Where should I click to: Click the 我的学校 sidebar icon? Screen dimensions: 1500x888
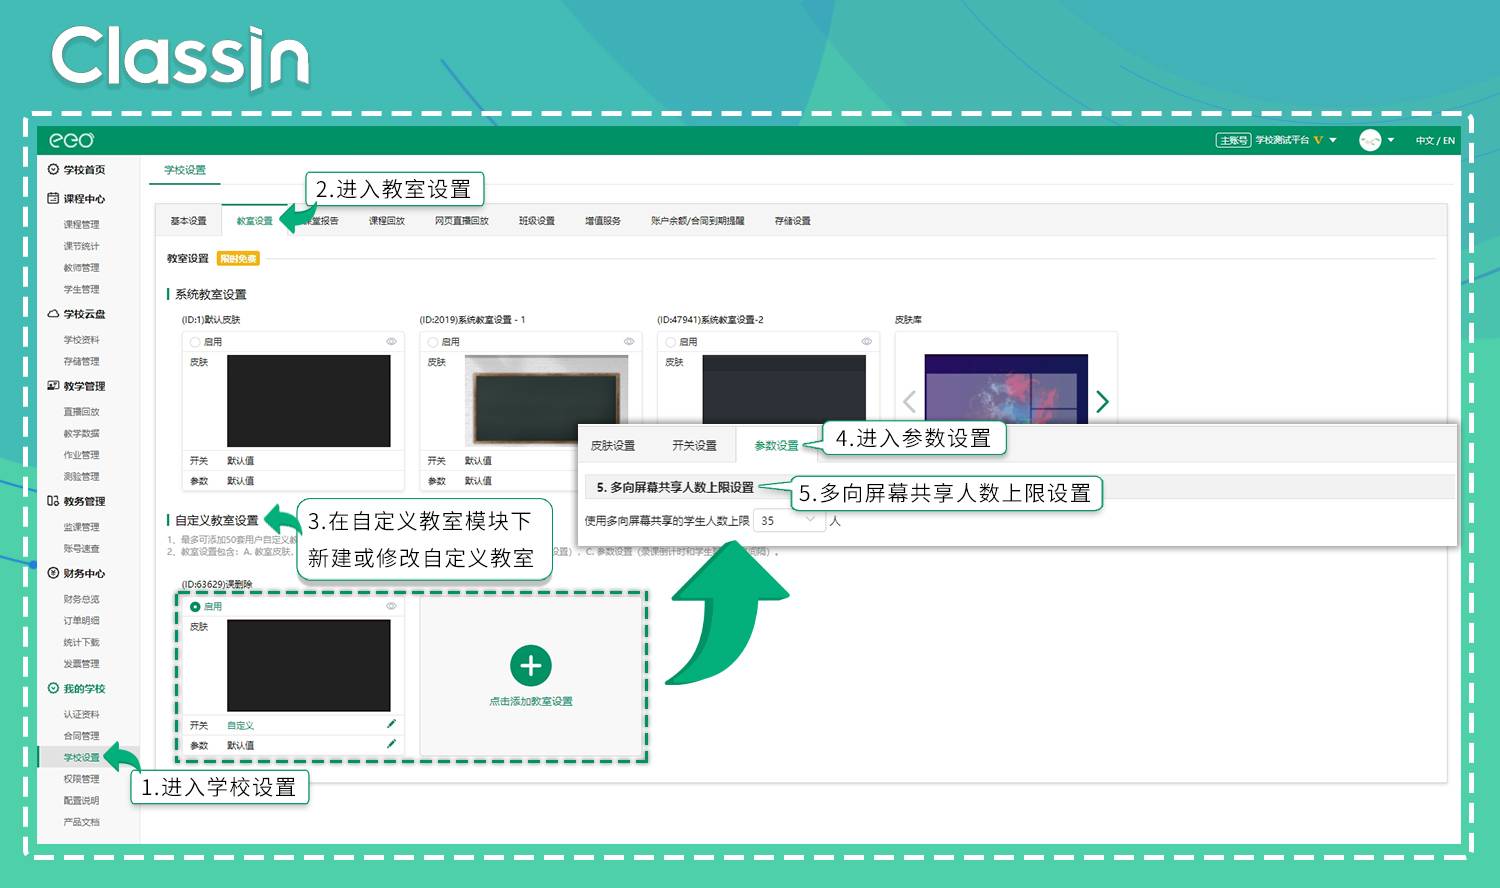pos(53,688)
